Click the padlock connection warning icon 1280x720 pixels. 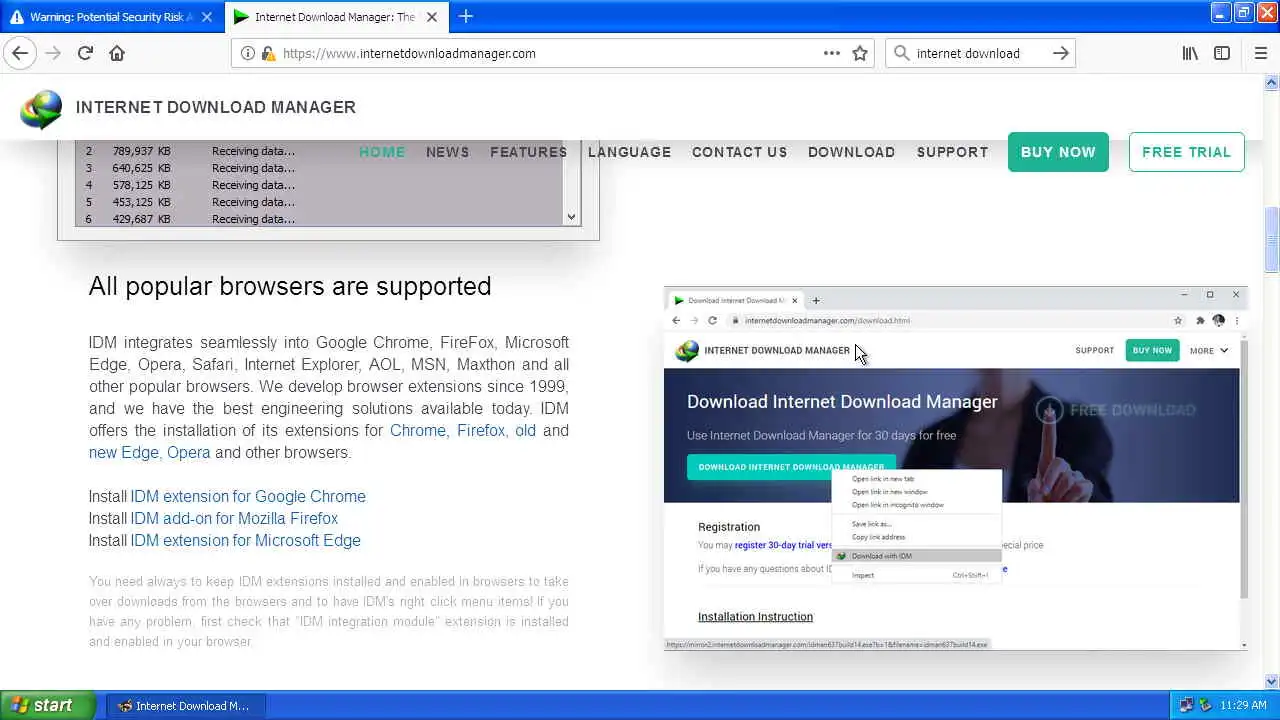pyautogui.click(x=268, y=53)
